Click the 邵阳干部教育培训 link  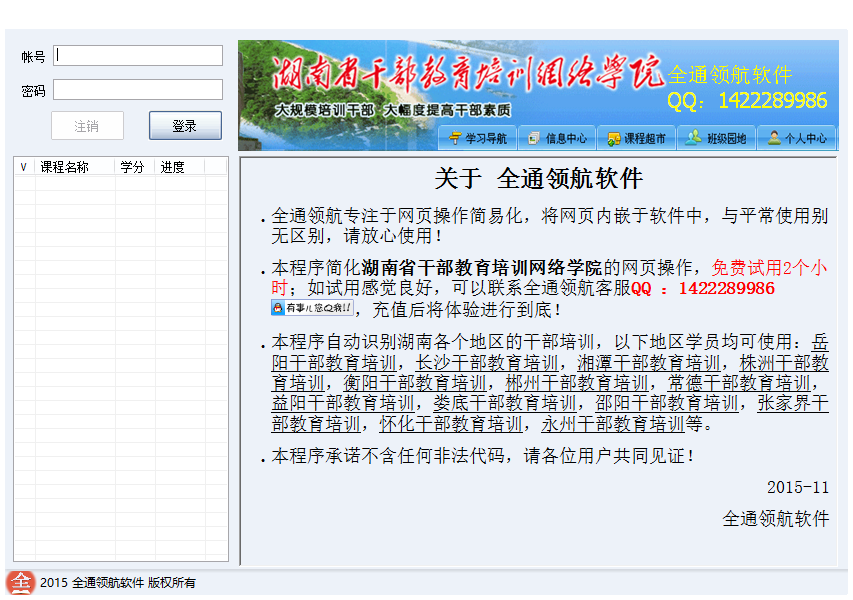pyautogui.click(x=667, y=403)
